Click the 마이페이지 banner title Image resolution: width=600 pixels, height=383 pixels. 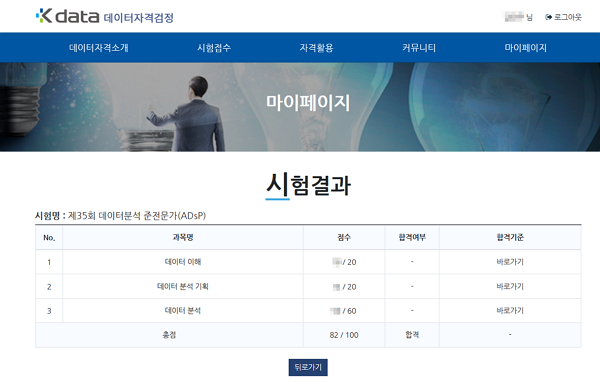click(x=308, y=103)
